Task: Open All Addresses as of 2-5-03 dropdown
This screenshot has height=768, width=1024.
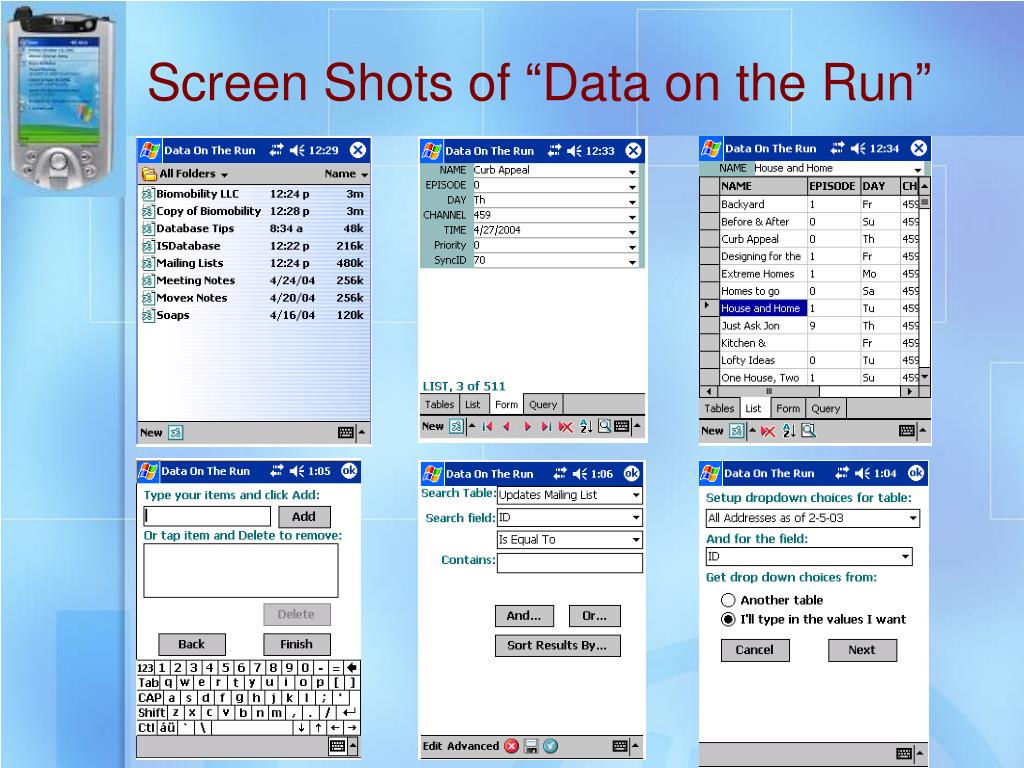Action: [913, 518]
